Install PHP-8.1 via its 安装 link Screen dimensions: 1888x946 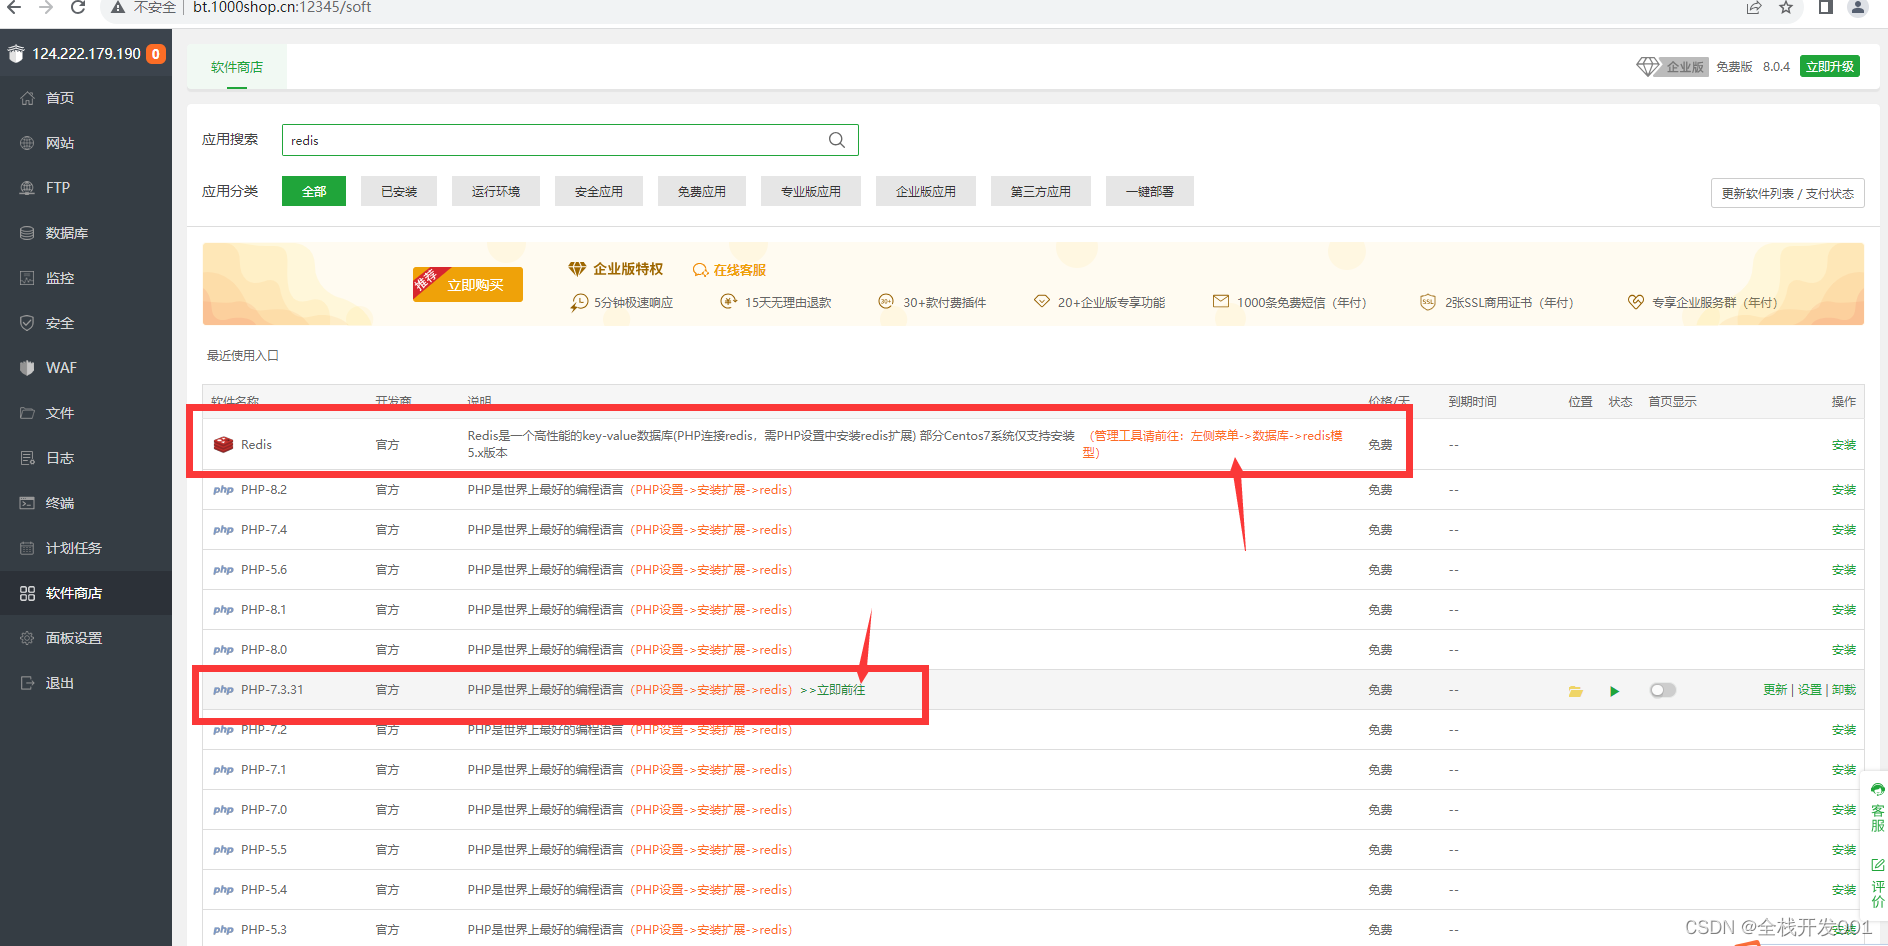1844,610
